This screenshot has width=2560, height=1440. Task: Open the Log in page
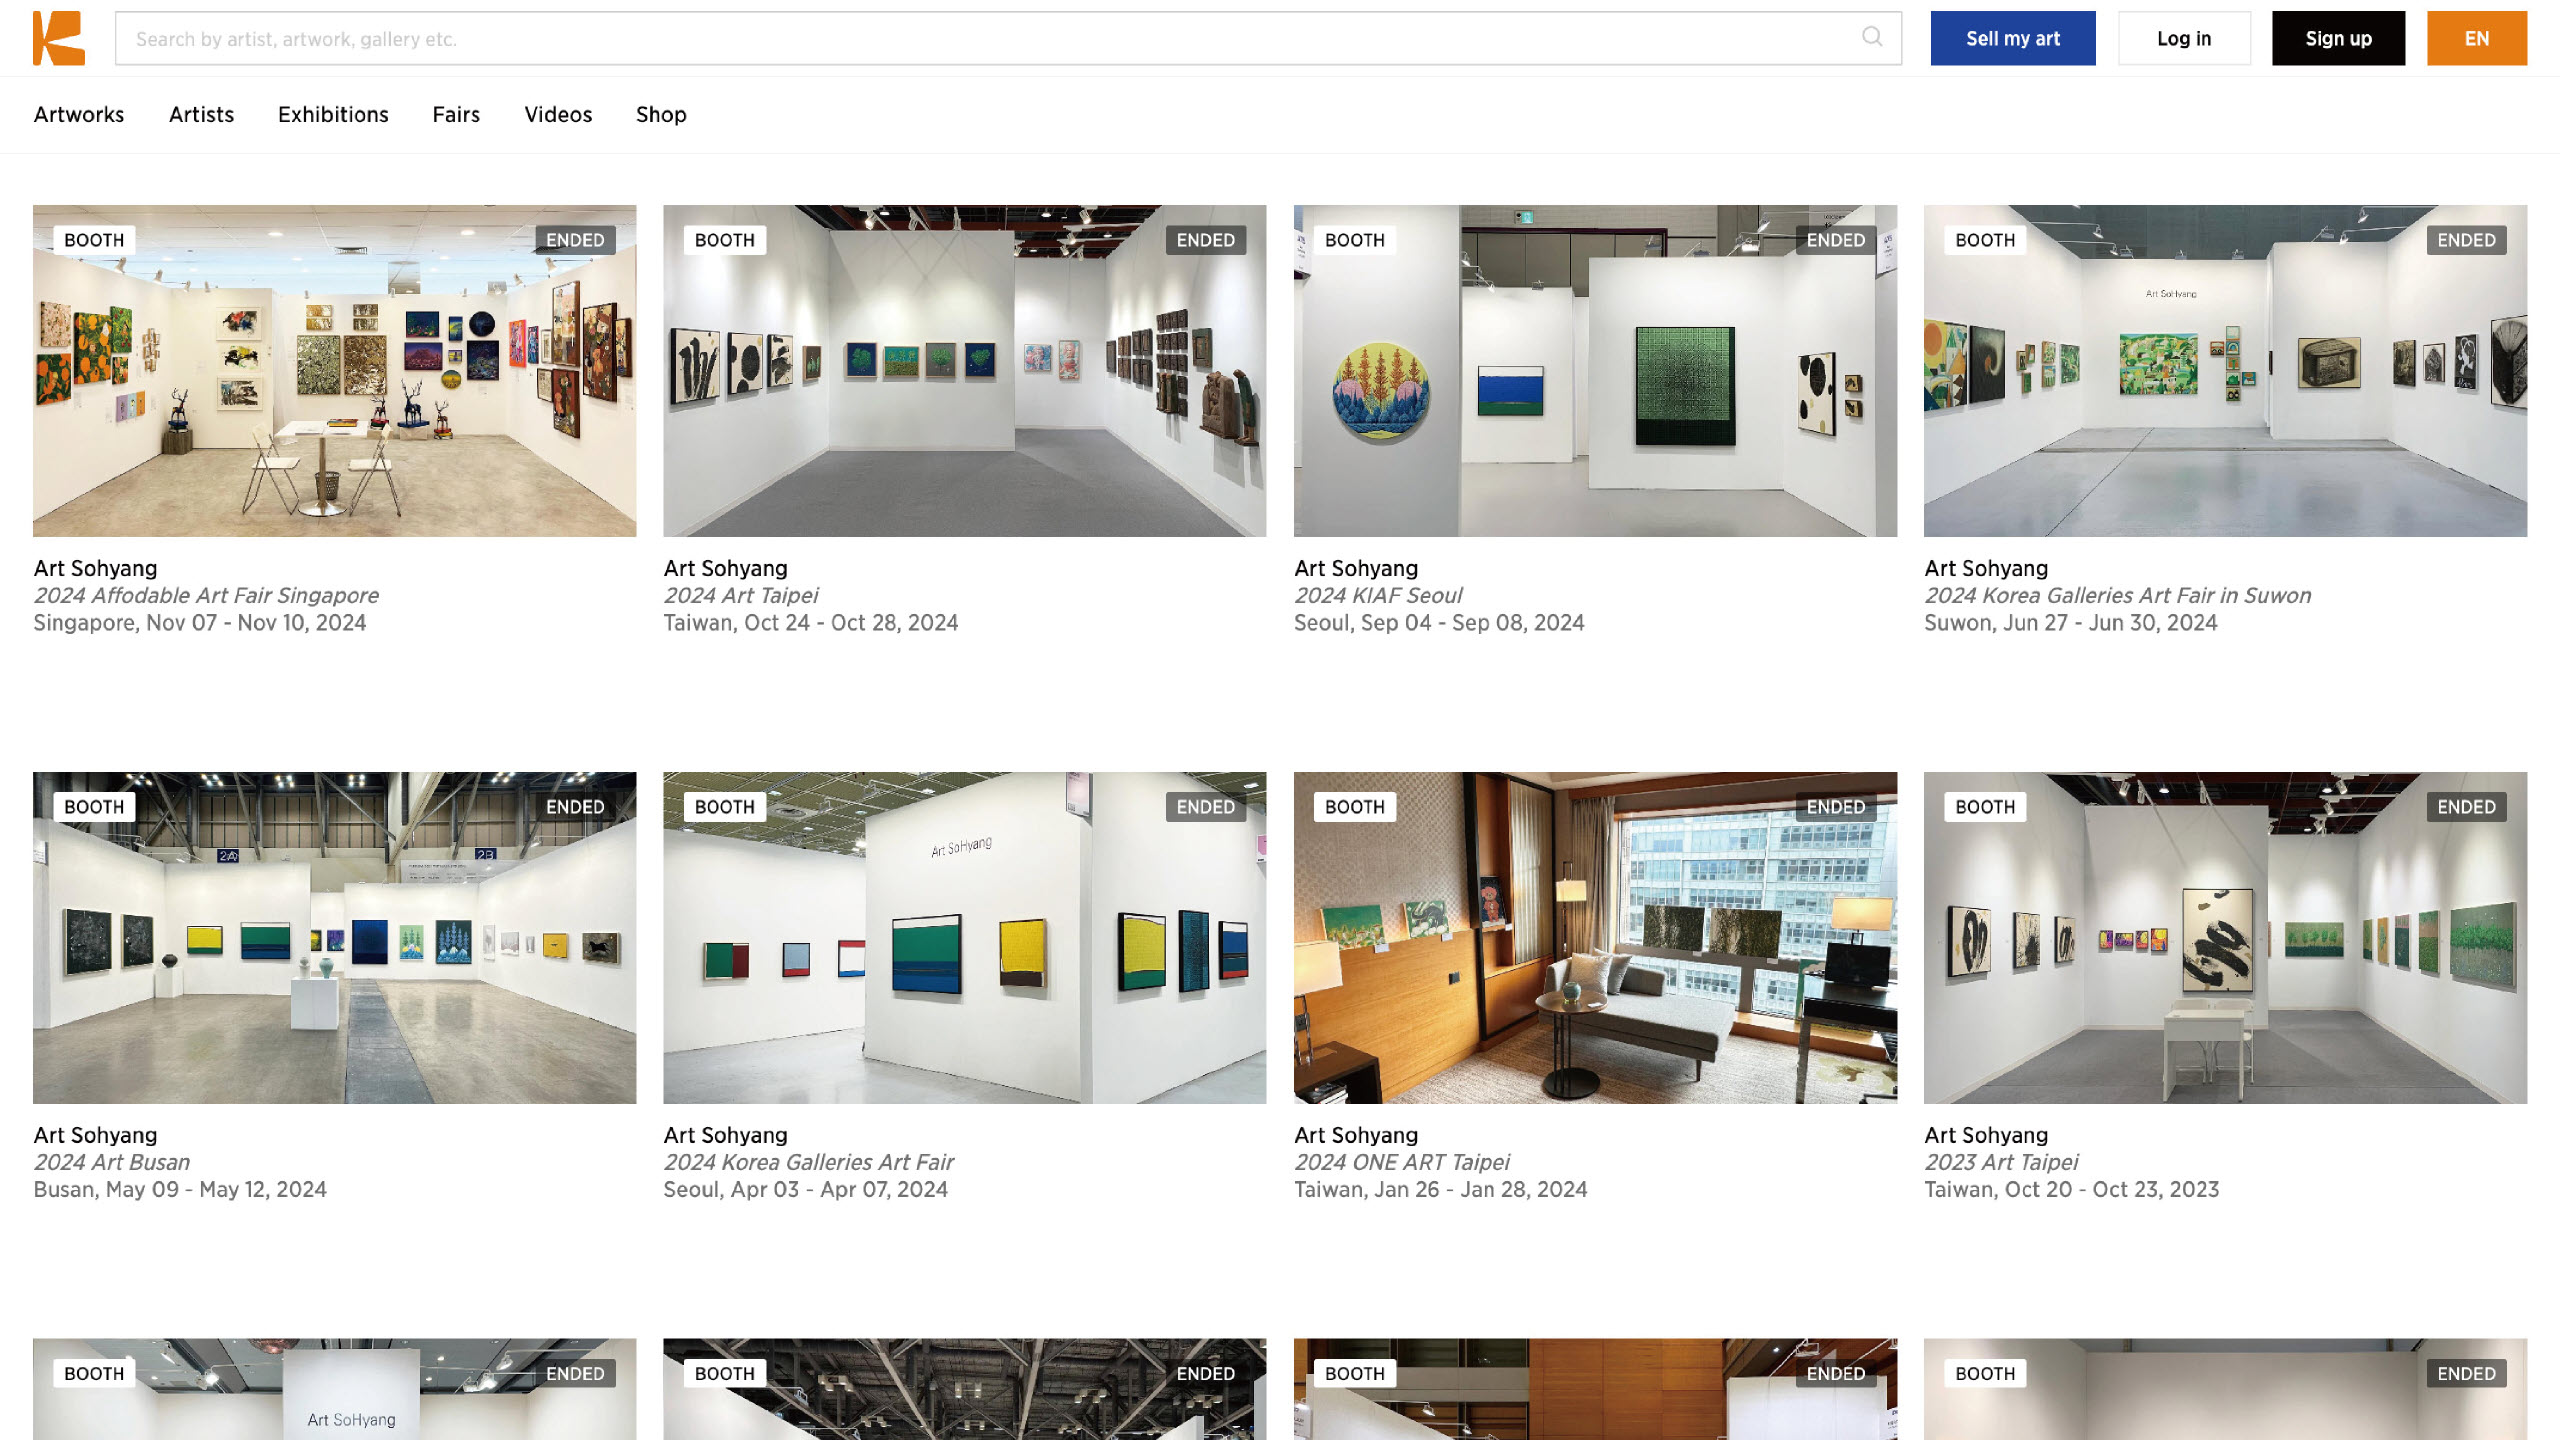[2184, 38]
